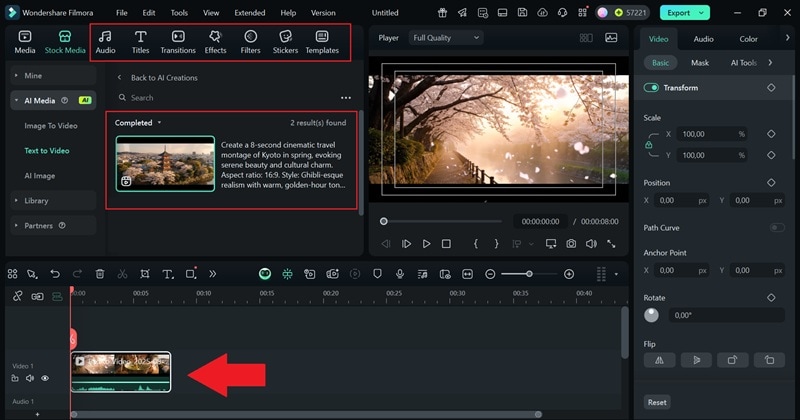Viewport: 800px width, 420px height.
Task: Switch to the Mask sub-tab
Action: (x=699, y=63)
